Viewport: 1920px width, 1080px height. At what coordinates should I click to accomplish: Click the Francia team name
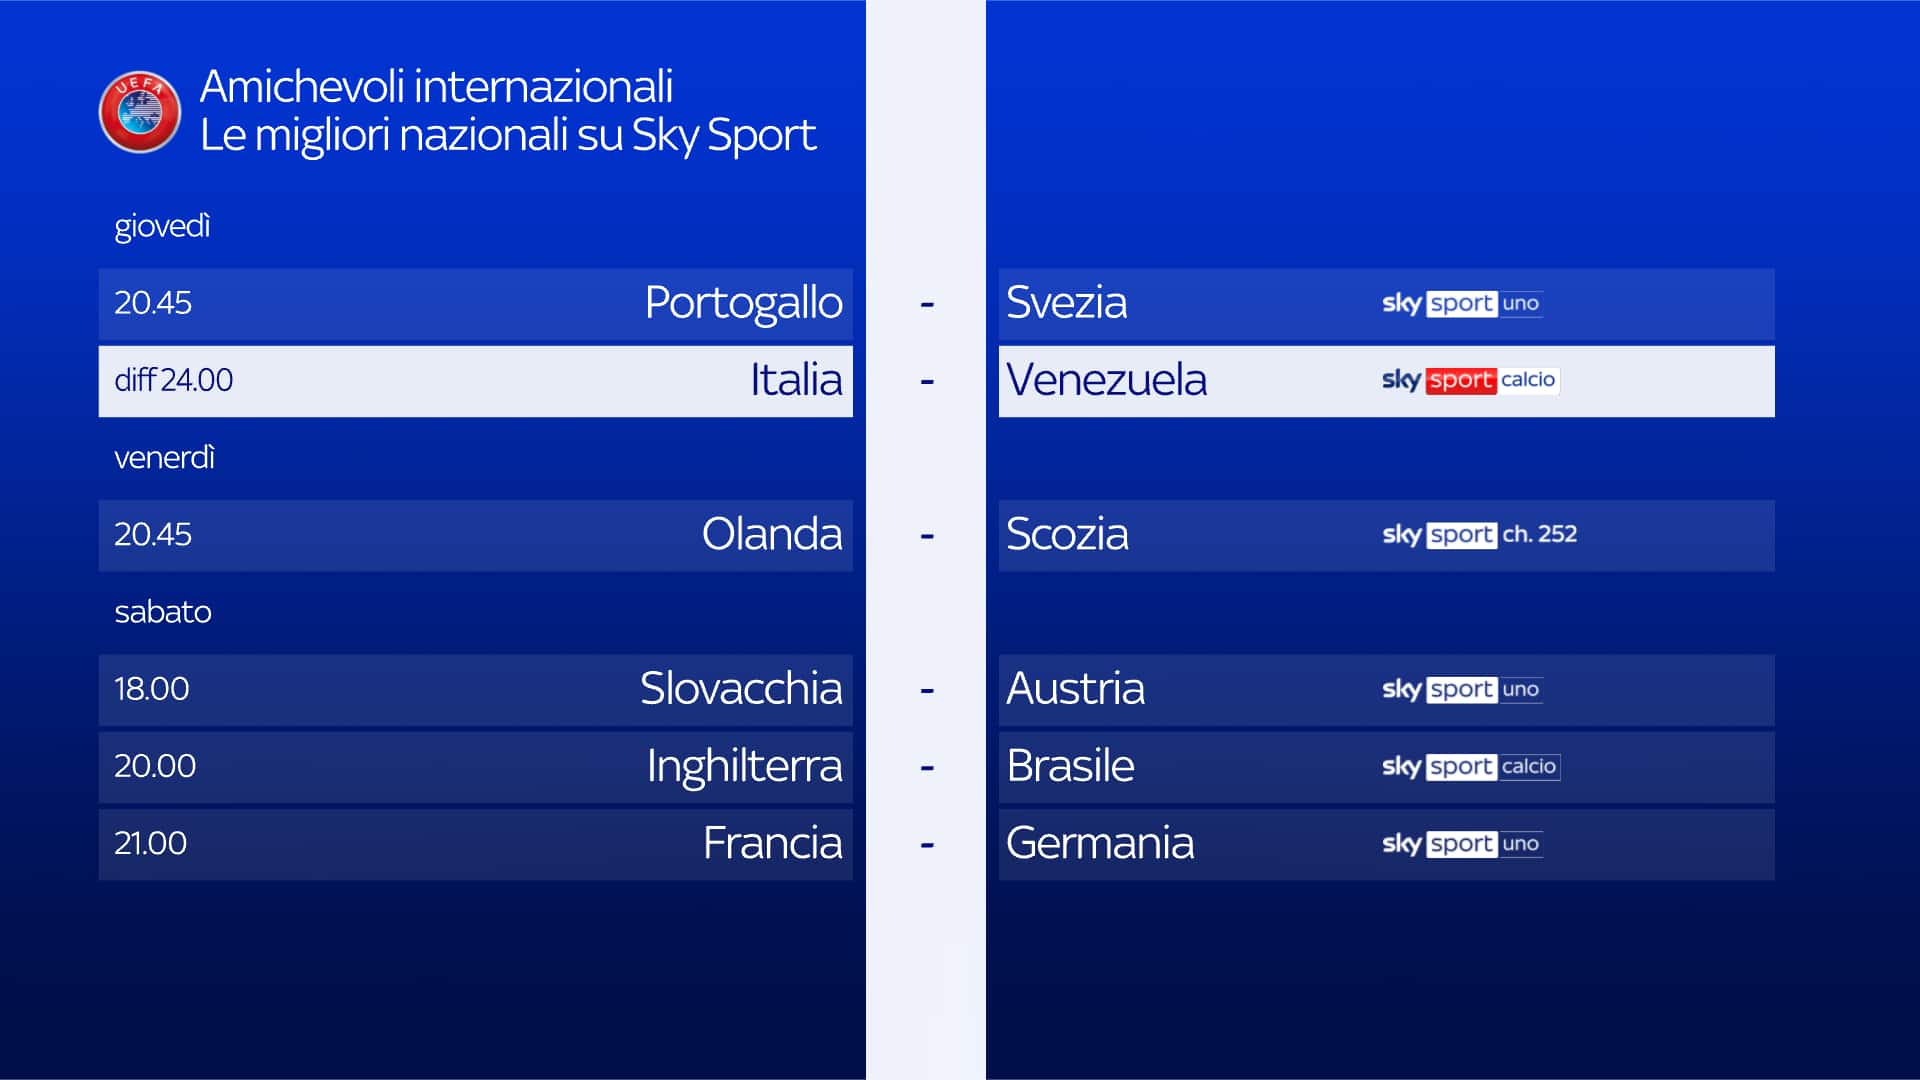pos(771,843)
